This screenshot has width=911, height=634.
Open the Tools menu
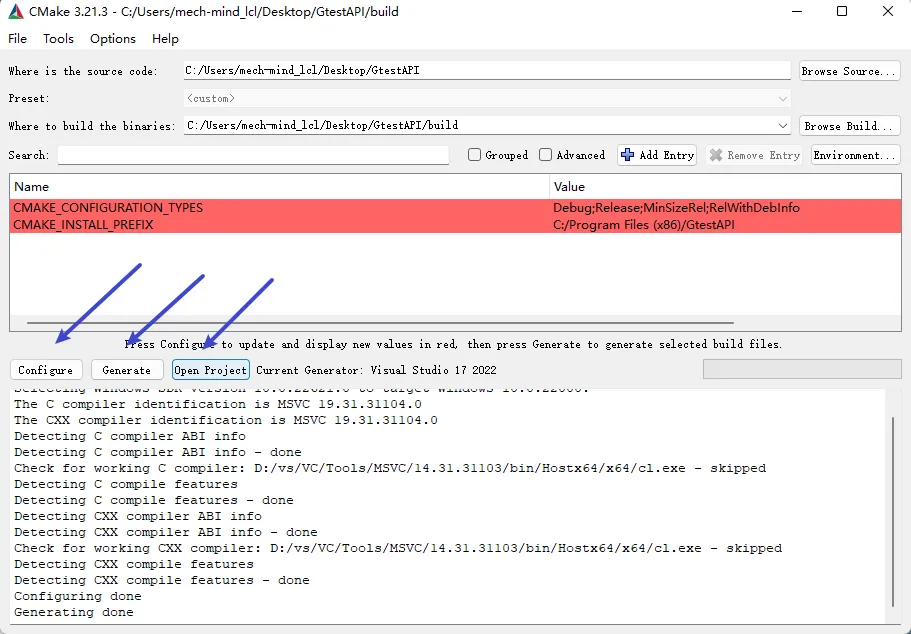[x=58, y=38]
